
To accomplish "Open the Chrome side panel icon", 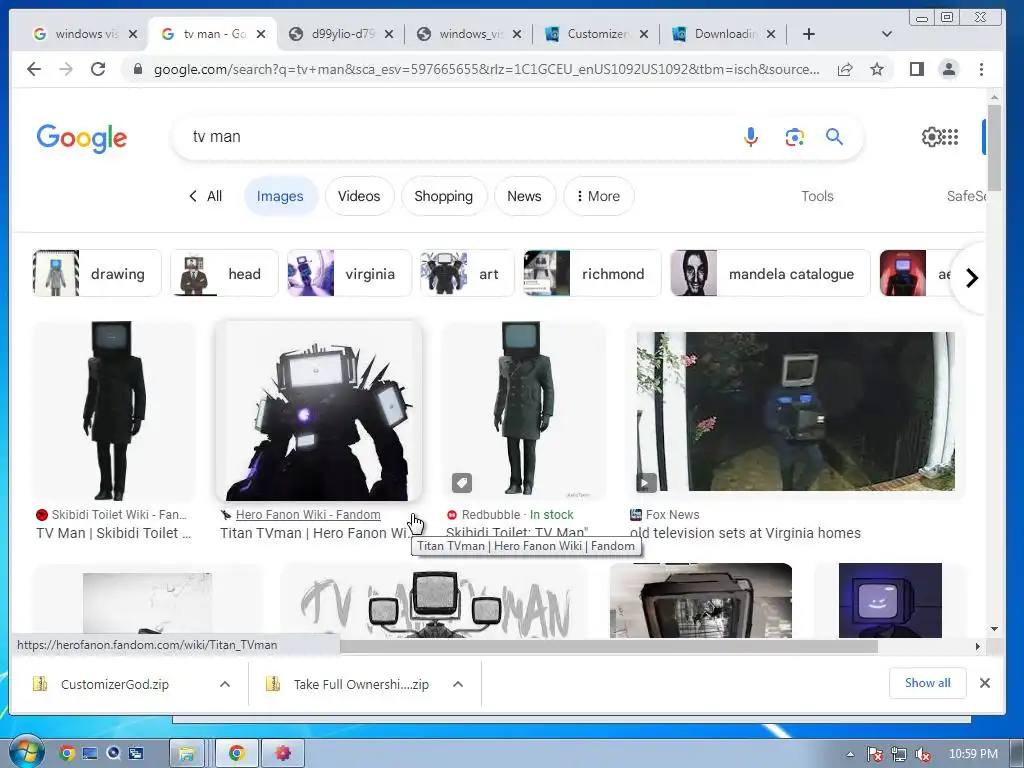I will coord(916,69).
